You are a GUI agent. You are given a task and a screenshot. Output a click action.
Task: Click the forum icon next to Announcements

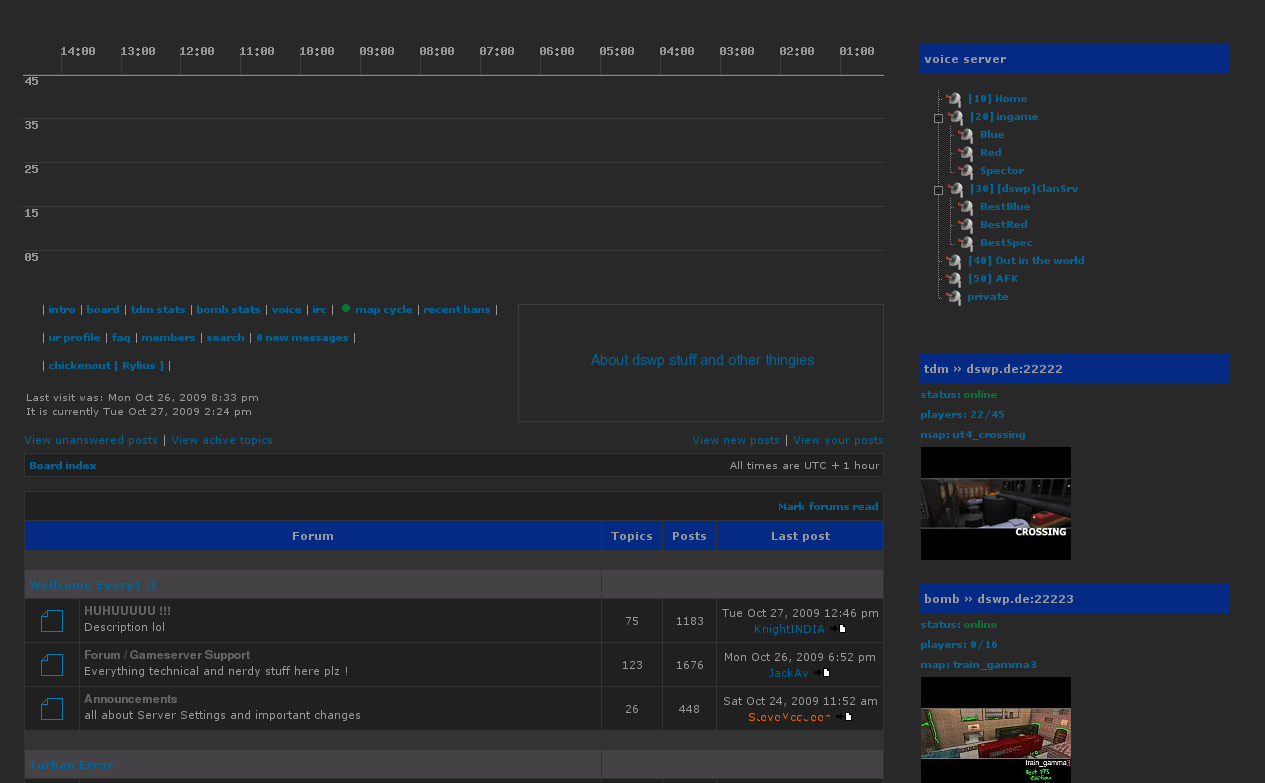(52, 709)
